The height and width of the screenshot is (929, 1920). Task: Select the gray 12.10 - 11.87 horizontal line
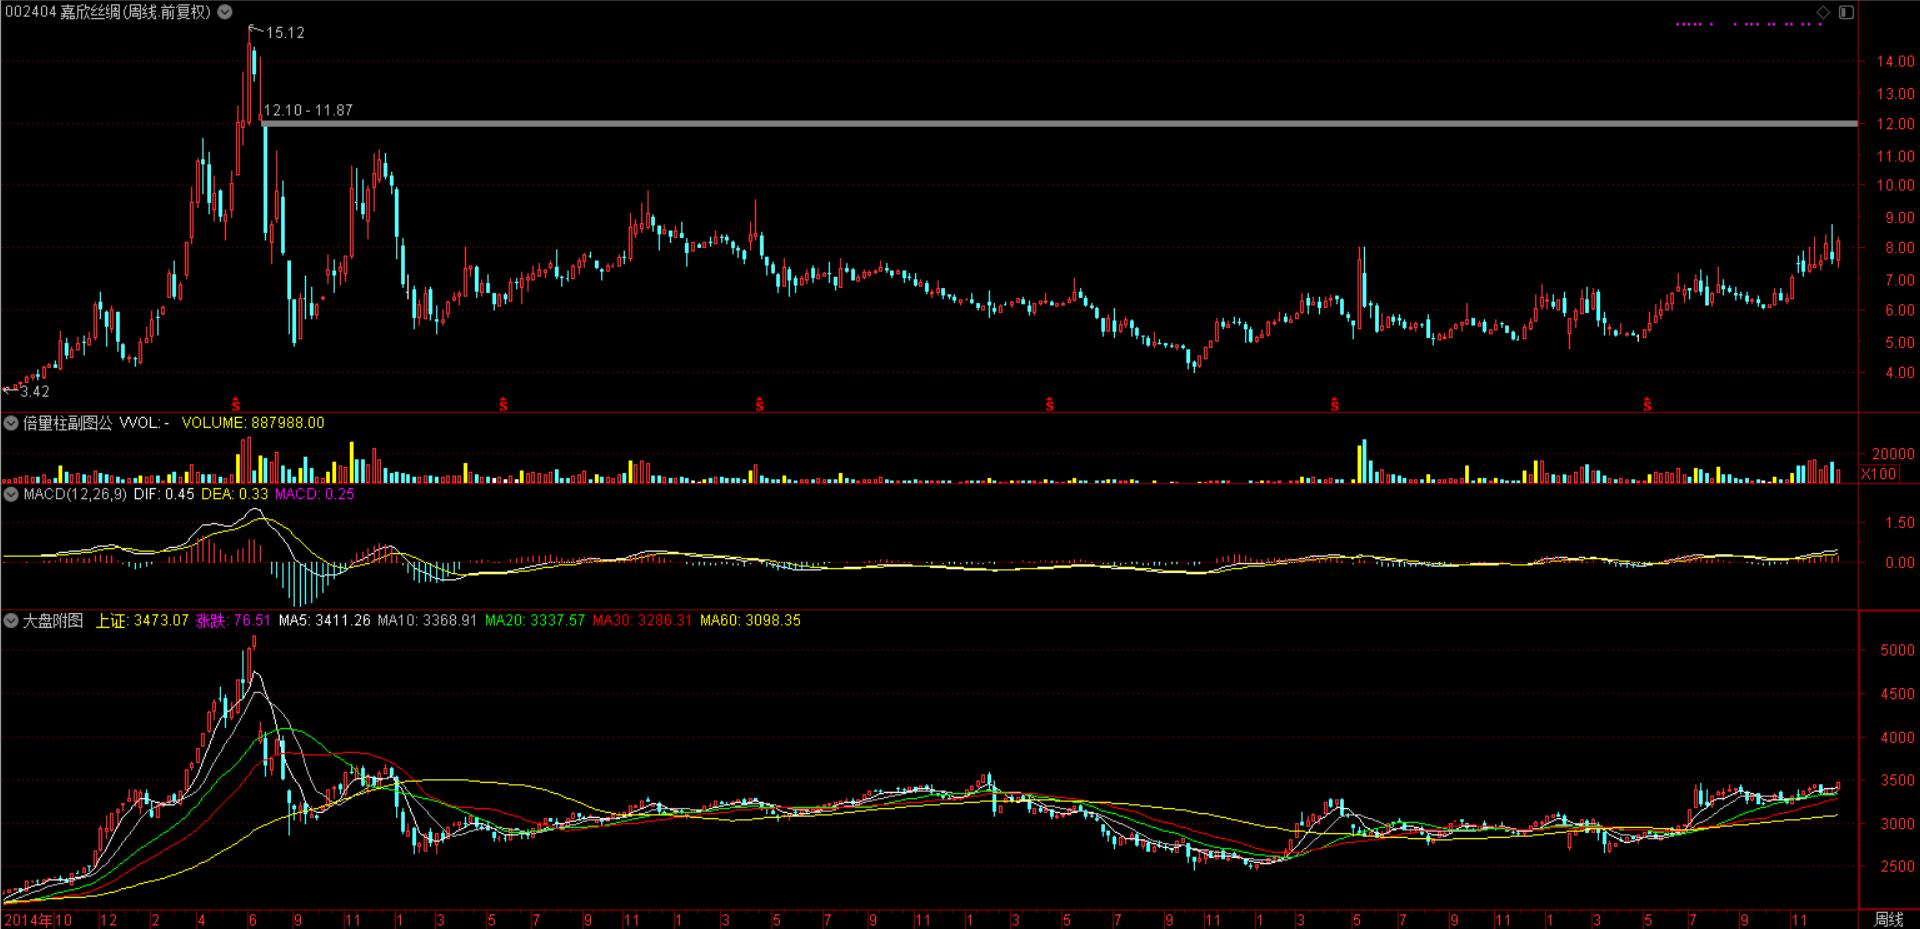(1000, 124)
